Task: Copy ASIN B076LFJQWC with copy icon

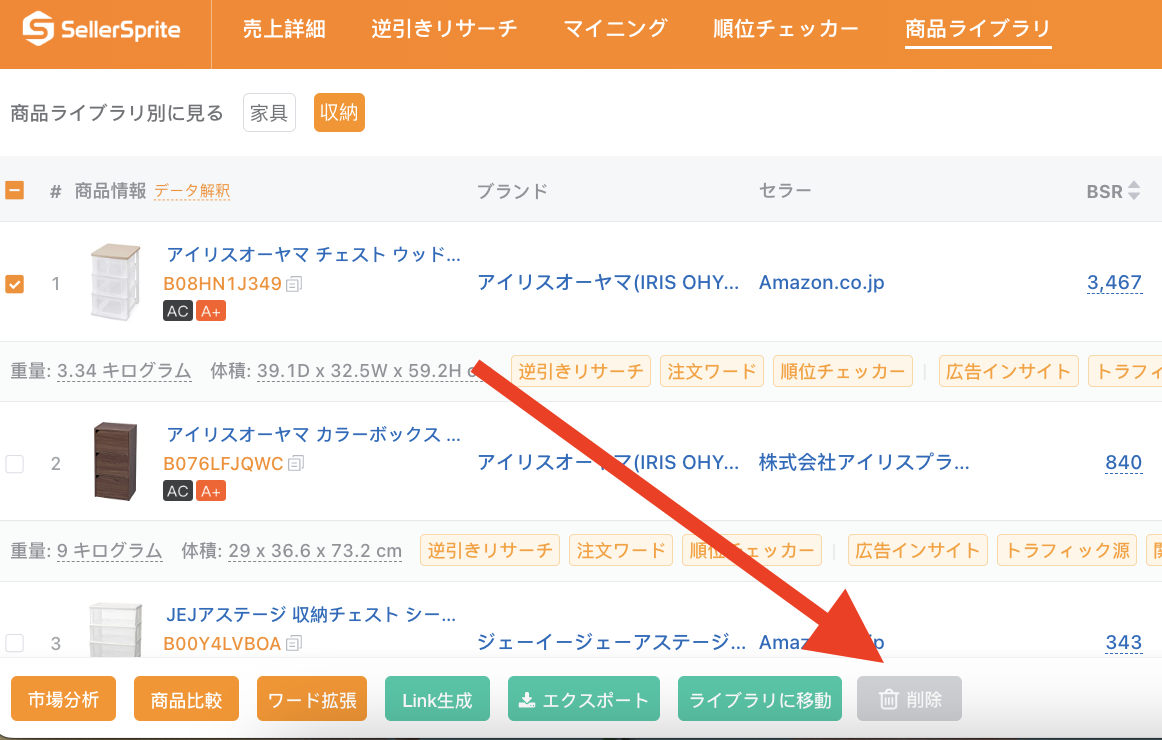Action: pyautogui.click(x=296, y=464)
